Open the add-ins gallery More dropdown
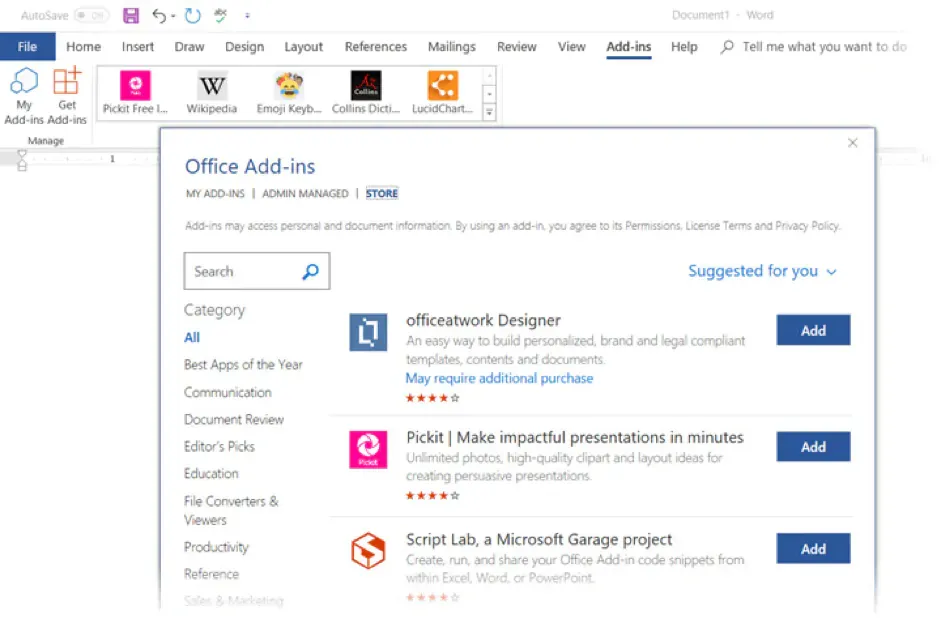The width and height of the screenshot is (939, 618). [x=489, y=110]
